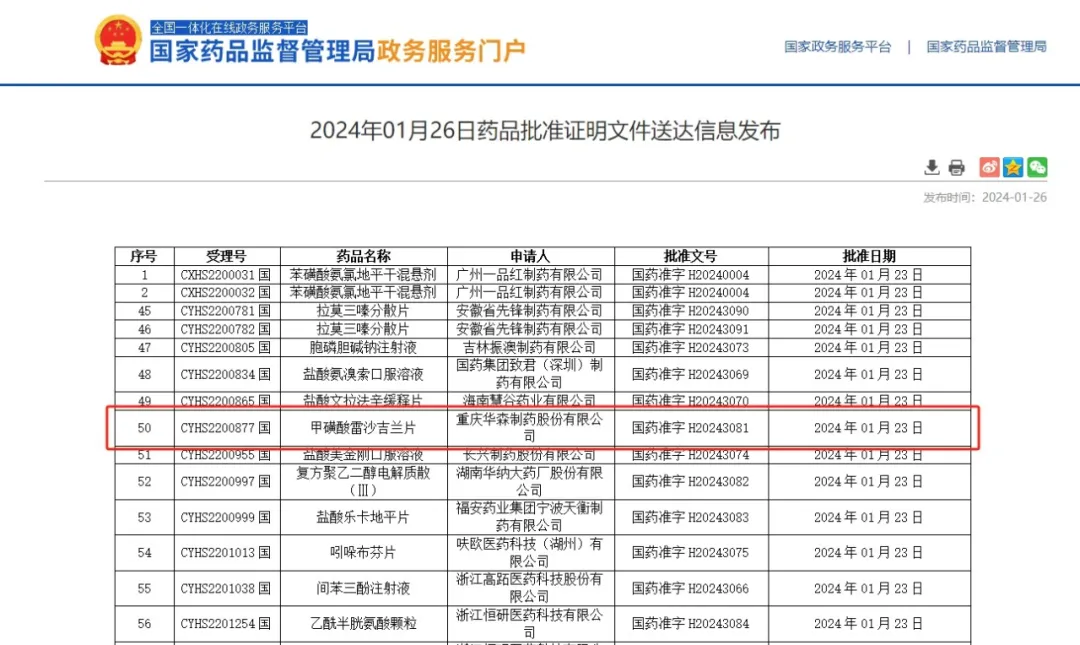Click the yellow star QZone share icon
Image resolution: width=1080 pixels, height=645 pixels.
[x=1013, y=167]
